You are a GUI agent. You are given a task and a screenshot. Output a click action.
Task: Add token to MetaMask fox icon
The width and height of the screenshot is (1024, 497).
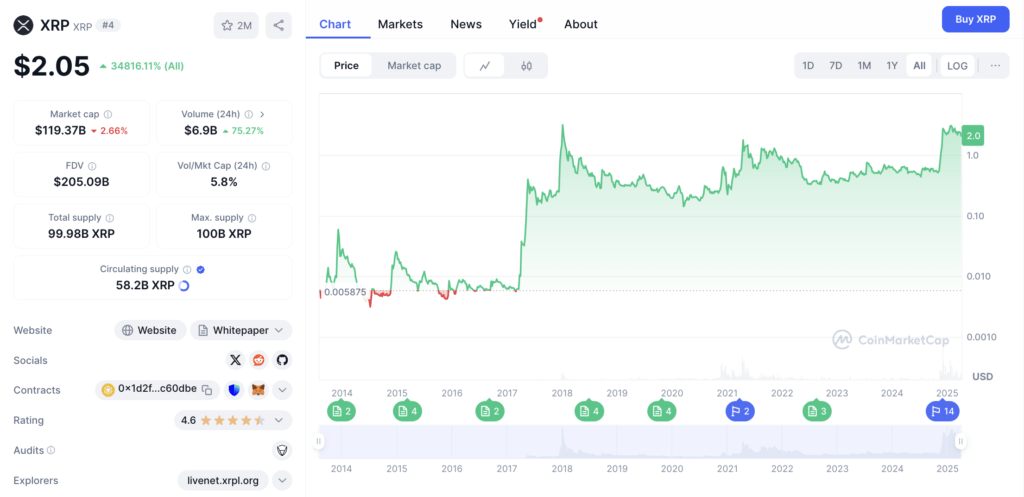[x=259, y=390]
